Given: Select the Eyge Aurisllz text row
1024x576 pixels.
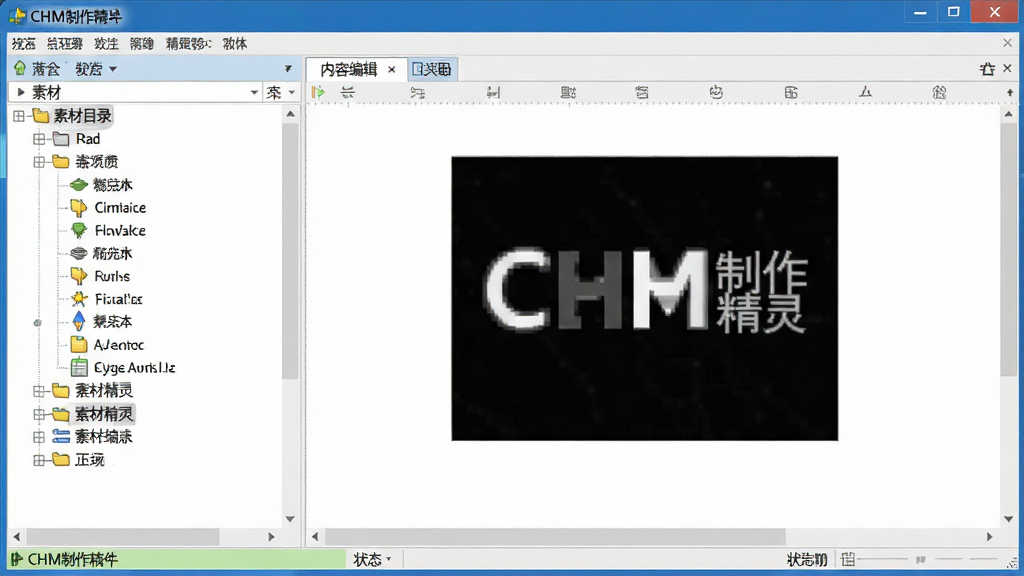Looking at the screenshot, I should [x=135, y=368].
